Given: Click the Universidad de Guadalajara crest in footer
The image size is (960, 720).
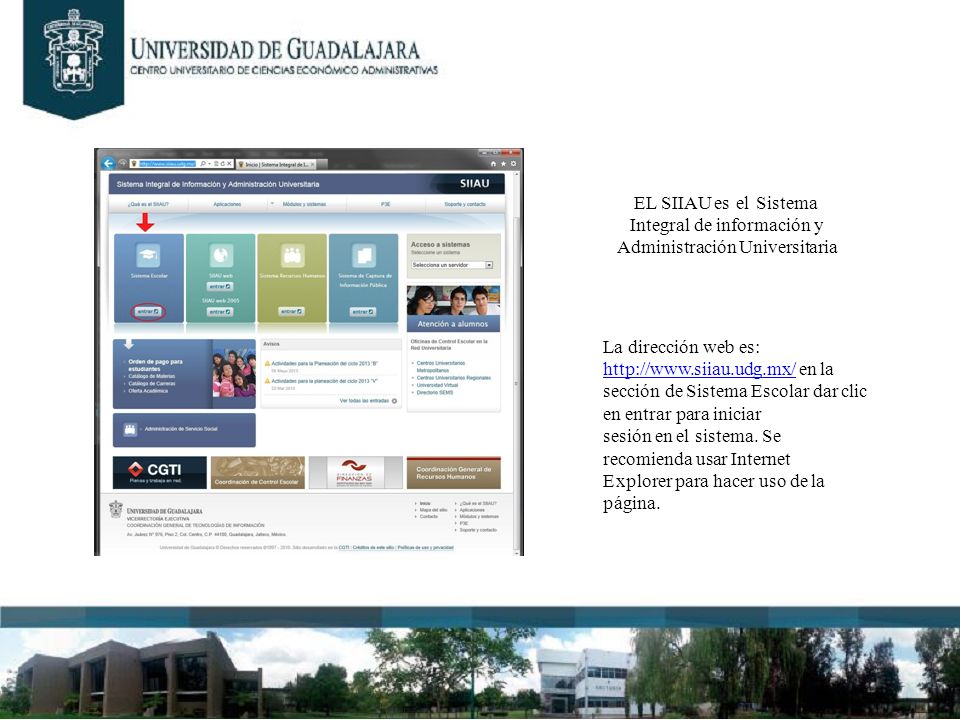Looking at the screenshot, I should point(116,509).
